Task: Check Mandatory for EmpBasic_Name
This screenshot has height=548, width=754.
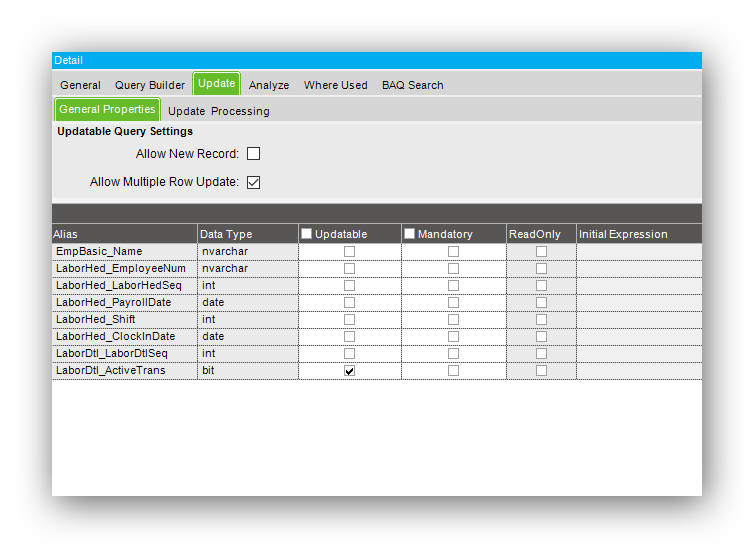Action: (x=453, y=251)
